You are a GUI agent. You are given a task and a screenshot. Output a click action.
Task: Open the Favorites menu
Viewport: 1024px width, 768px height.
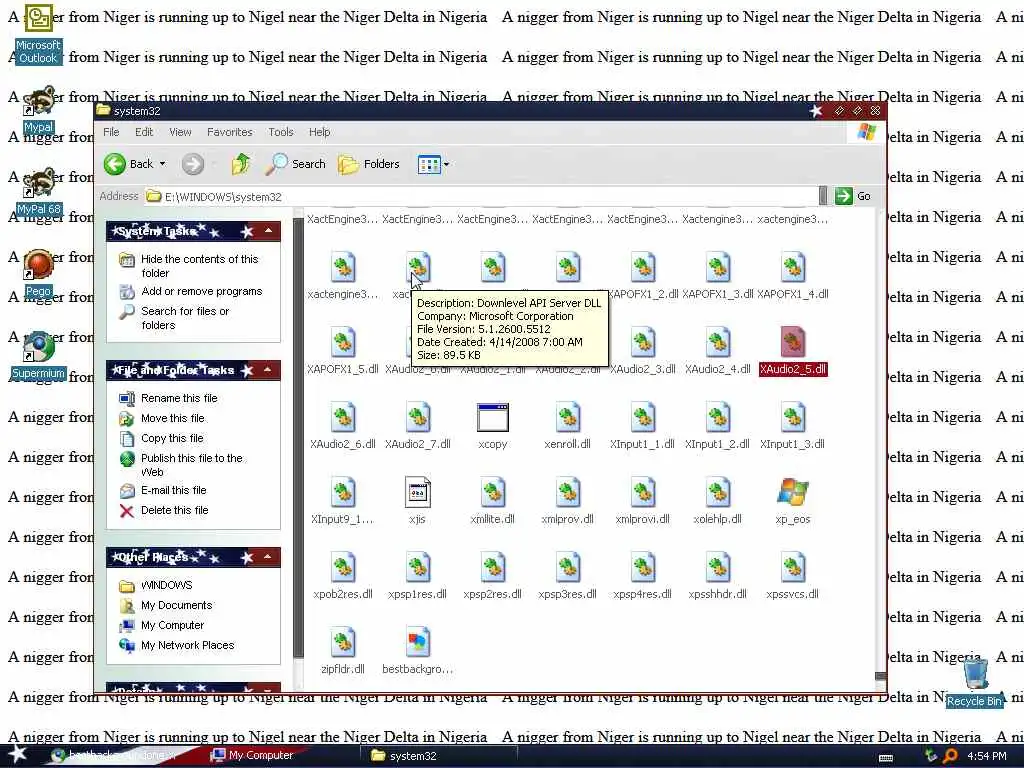pyautogui.click(x=229, y=132)
